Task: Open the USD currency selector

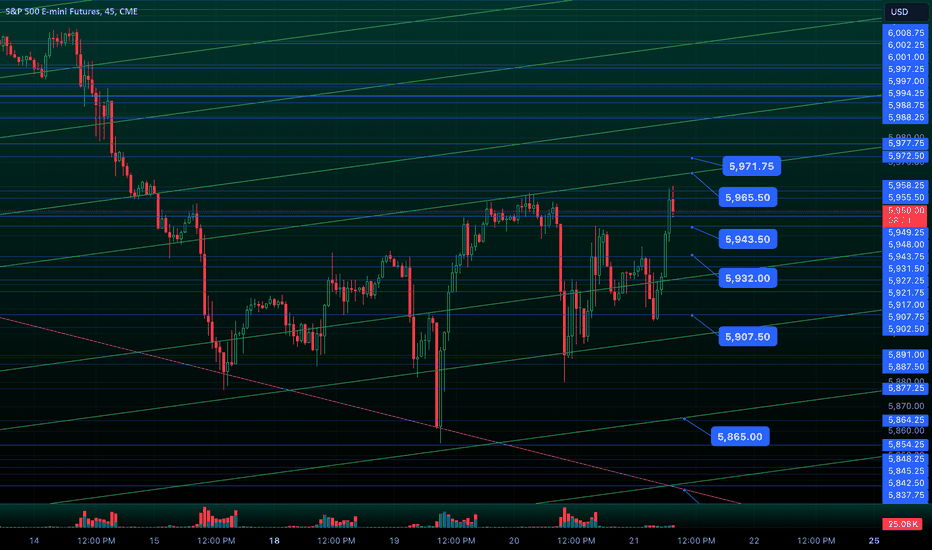Action: click(906, 12)
